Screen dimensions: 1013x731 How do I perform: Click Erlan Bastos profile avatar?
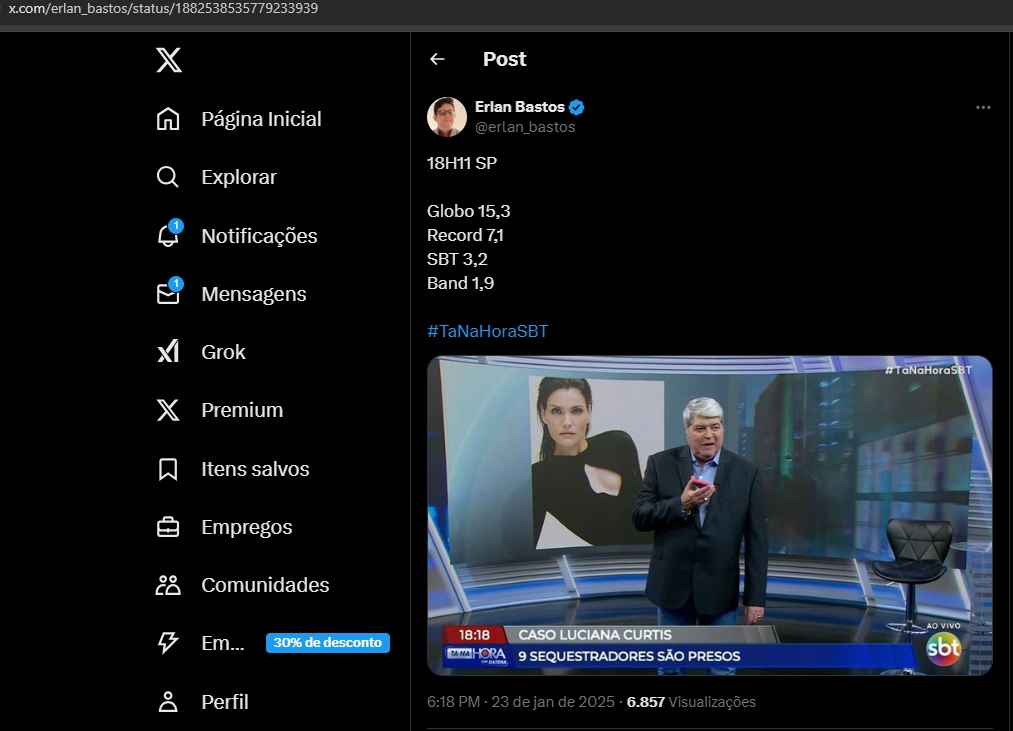pyautogui.click(x=447, y=117)
